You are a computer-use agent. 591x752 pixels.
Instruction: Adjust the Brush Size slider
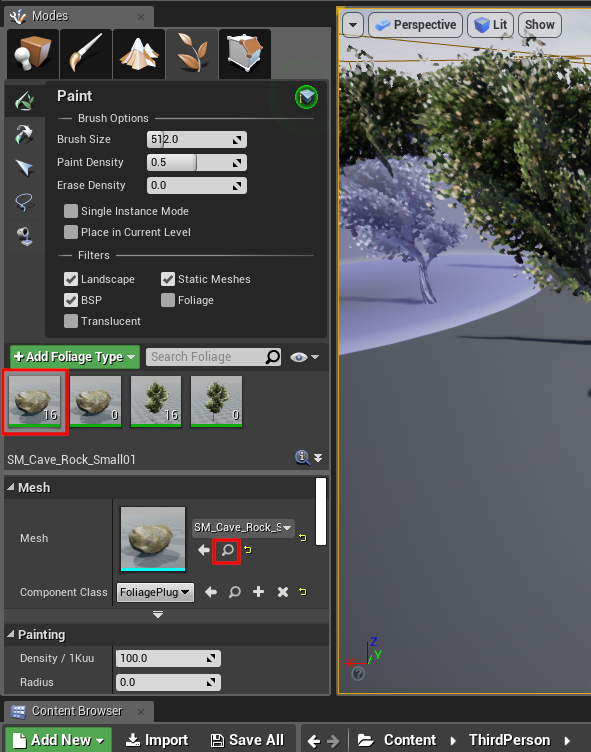(197, 140)
